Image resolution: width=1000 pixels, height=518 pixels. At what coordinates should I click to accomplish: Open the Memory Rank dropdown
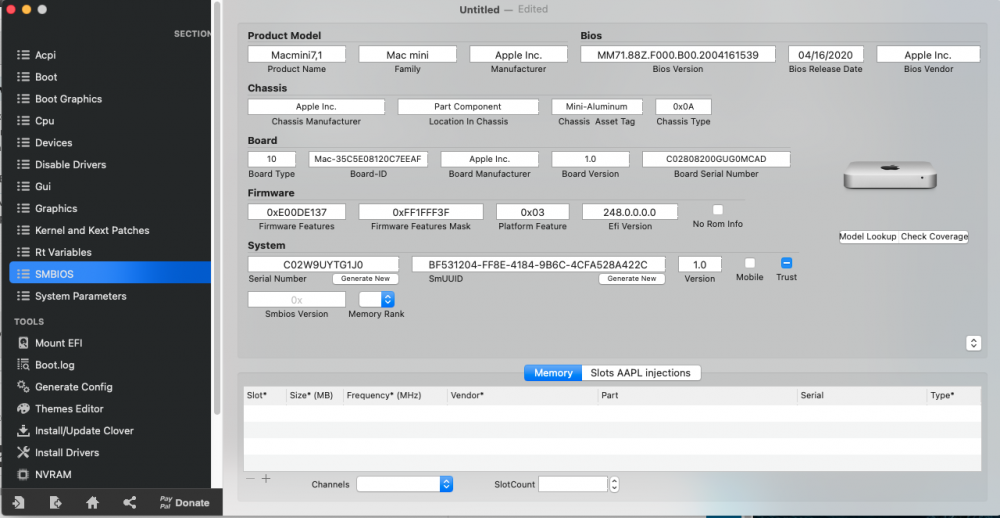tap(377, 299)
